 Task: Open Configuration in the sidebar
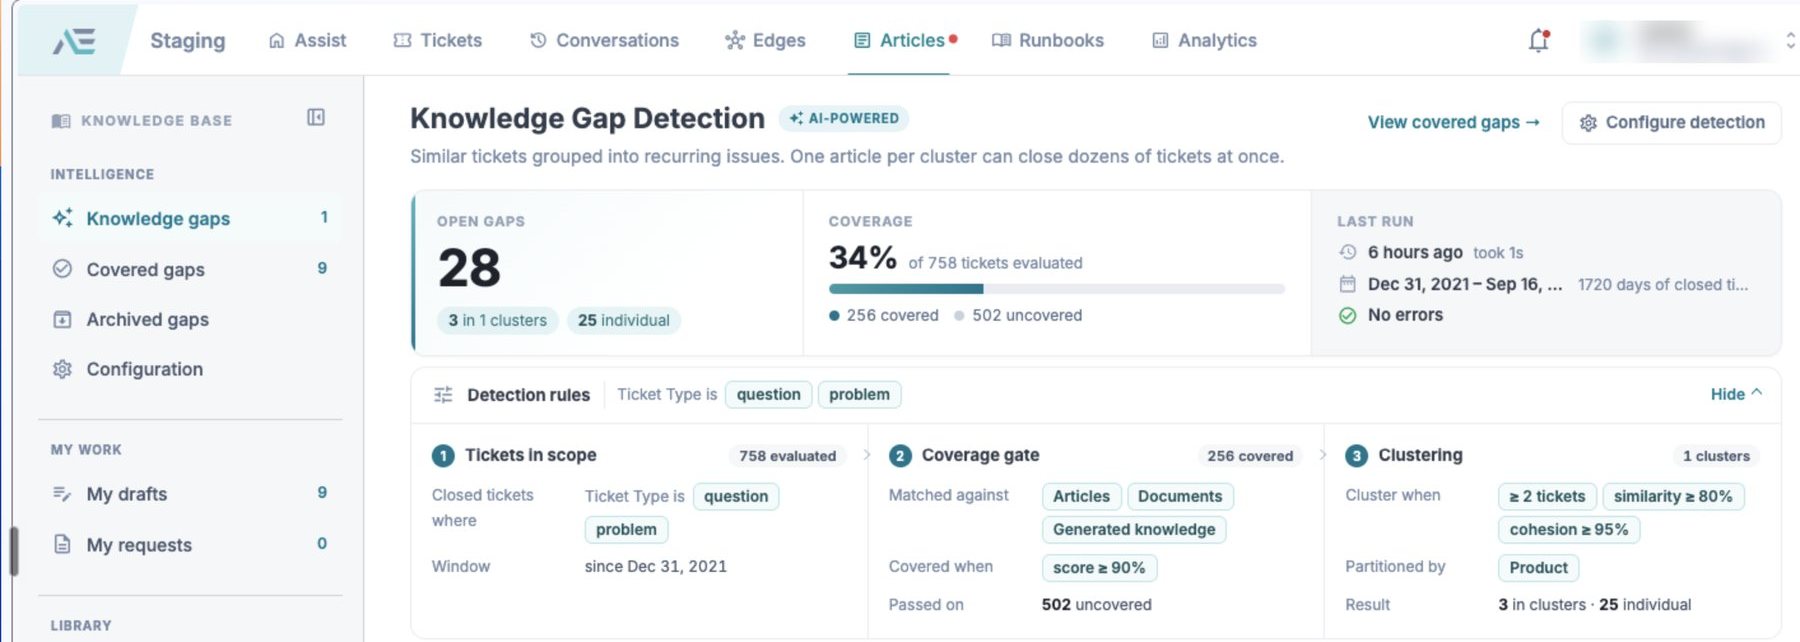pos(190,369)
